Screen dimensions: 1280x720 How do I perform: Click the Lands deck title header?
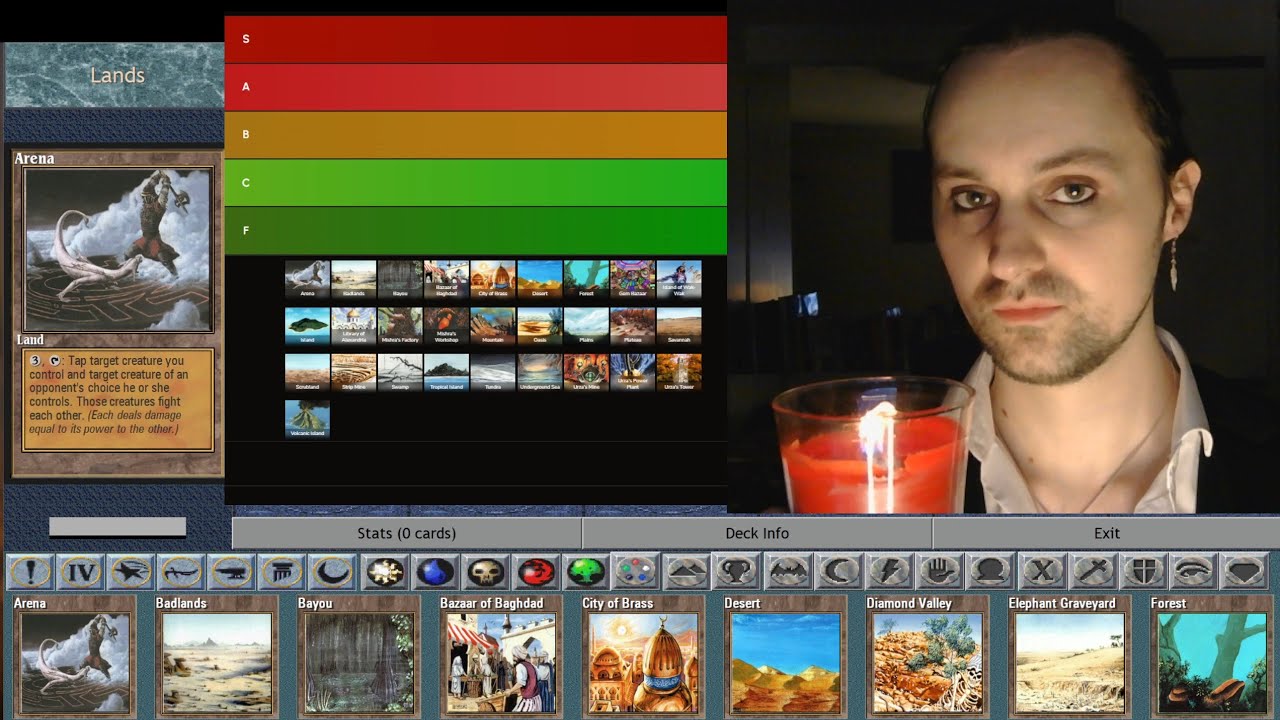point(117,75)
